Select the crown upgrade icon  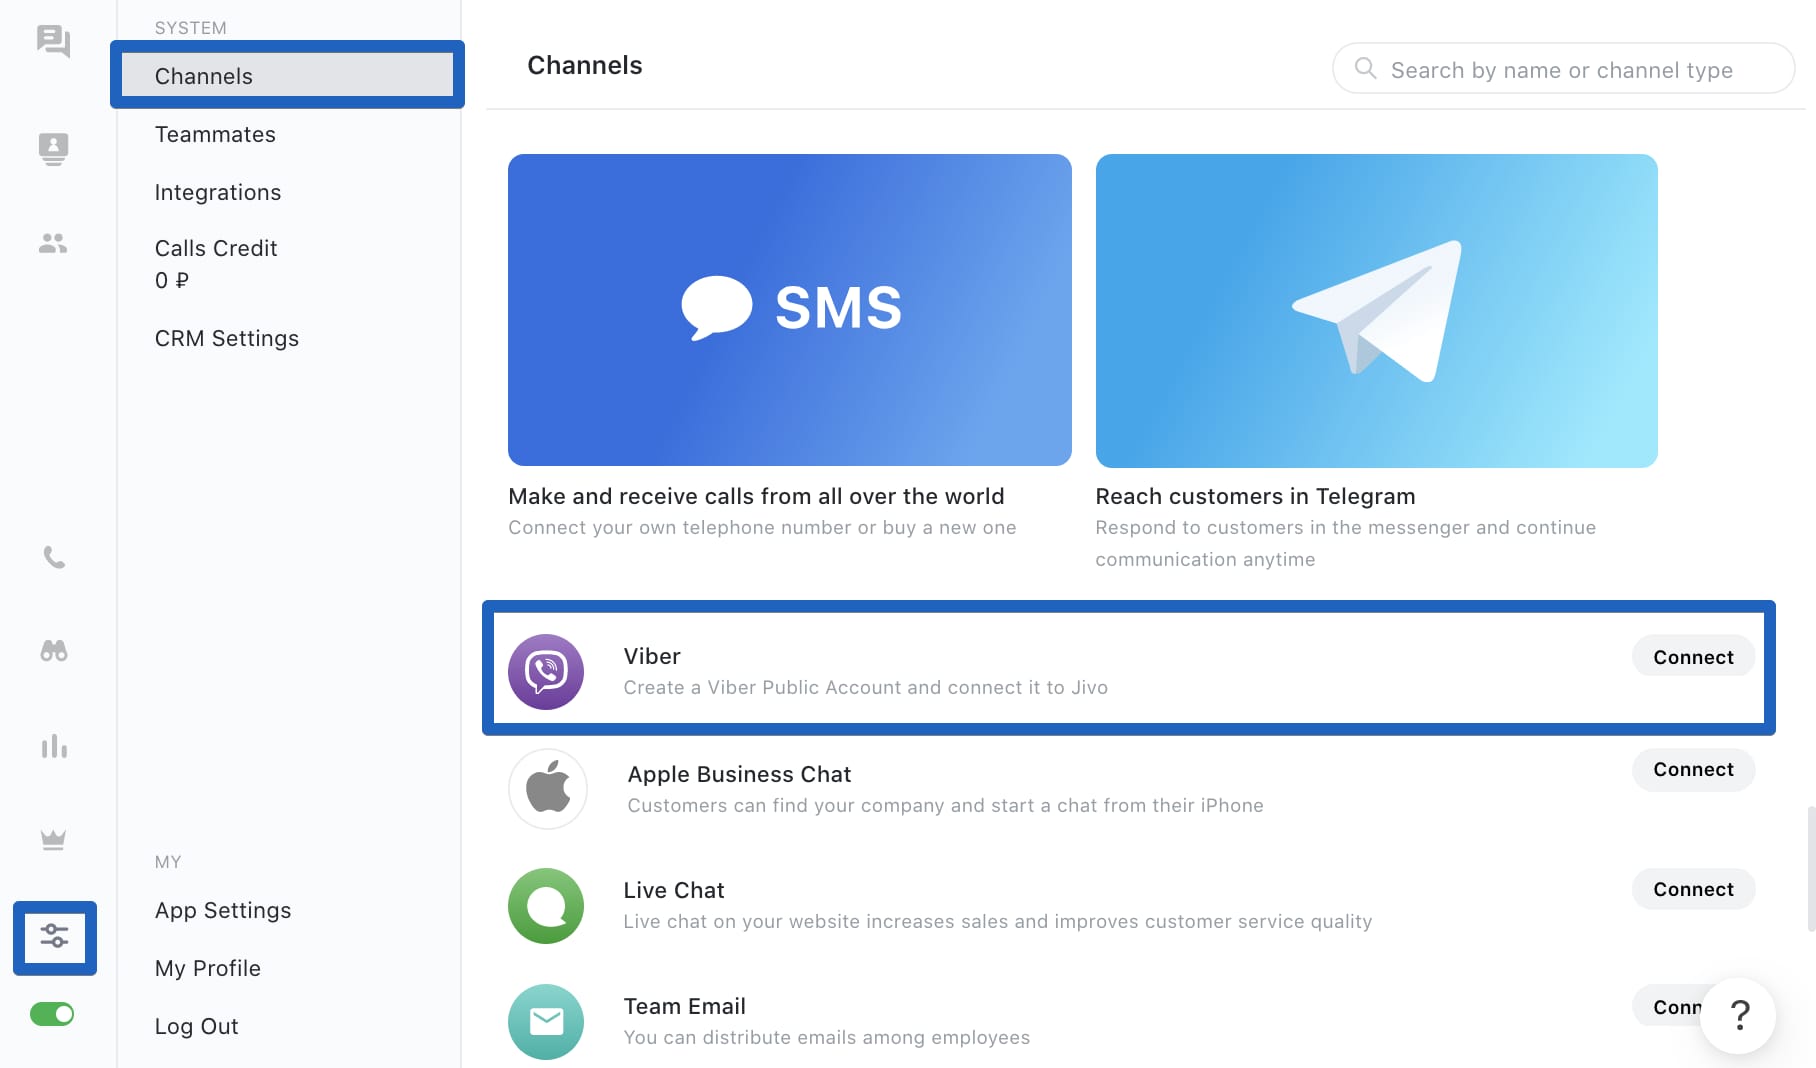55,840
